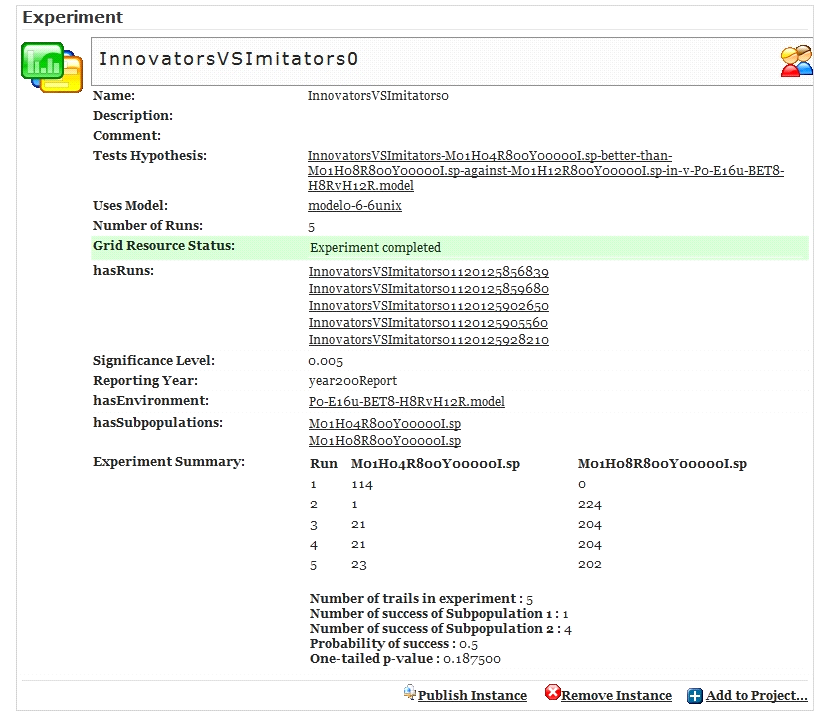This screenshot has width=821, height=715.
Task: Open run InnovatorsVSImitators0120125905560
Action: 428,323
